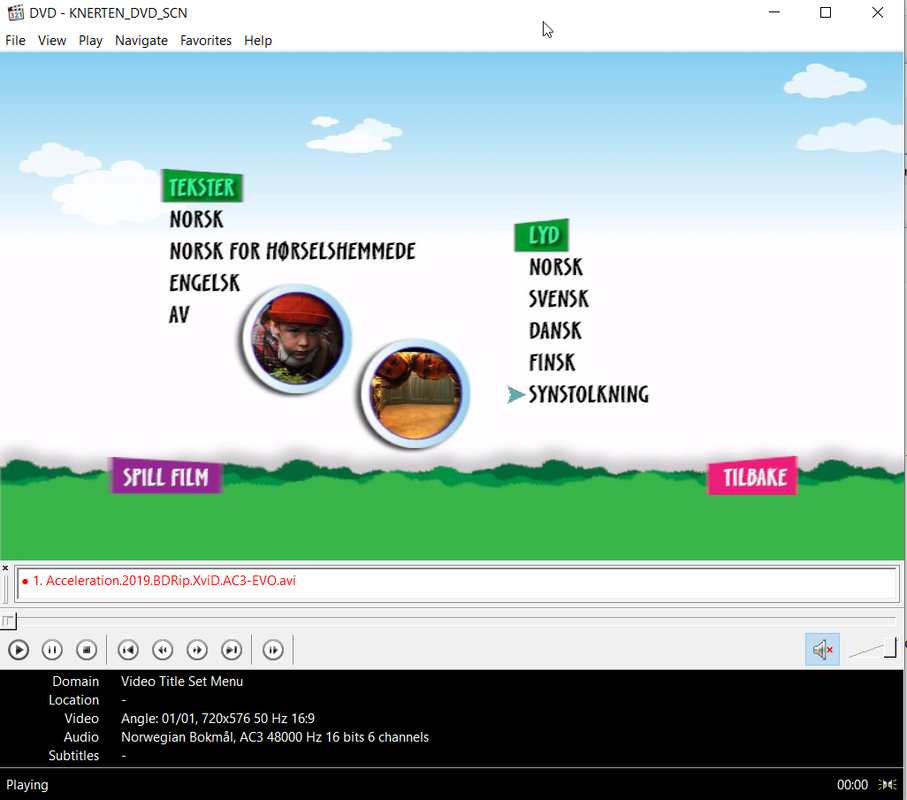This screenshot has height=800, width=907.
Task: Click the Playing status text
Action: [x=27, y=785]
